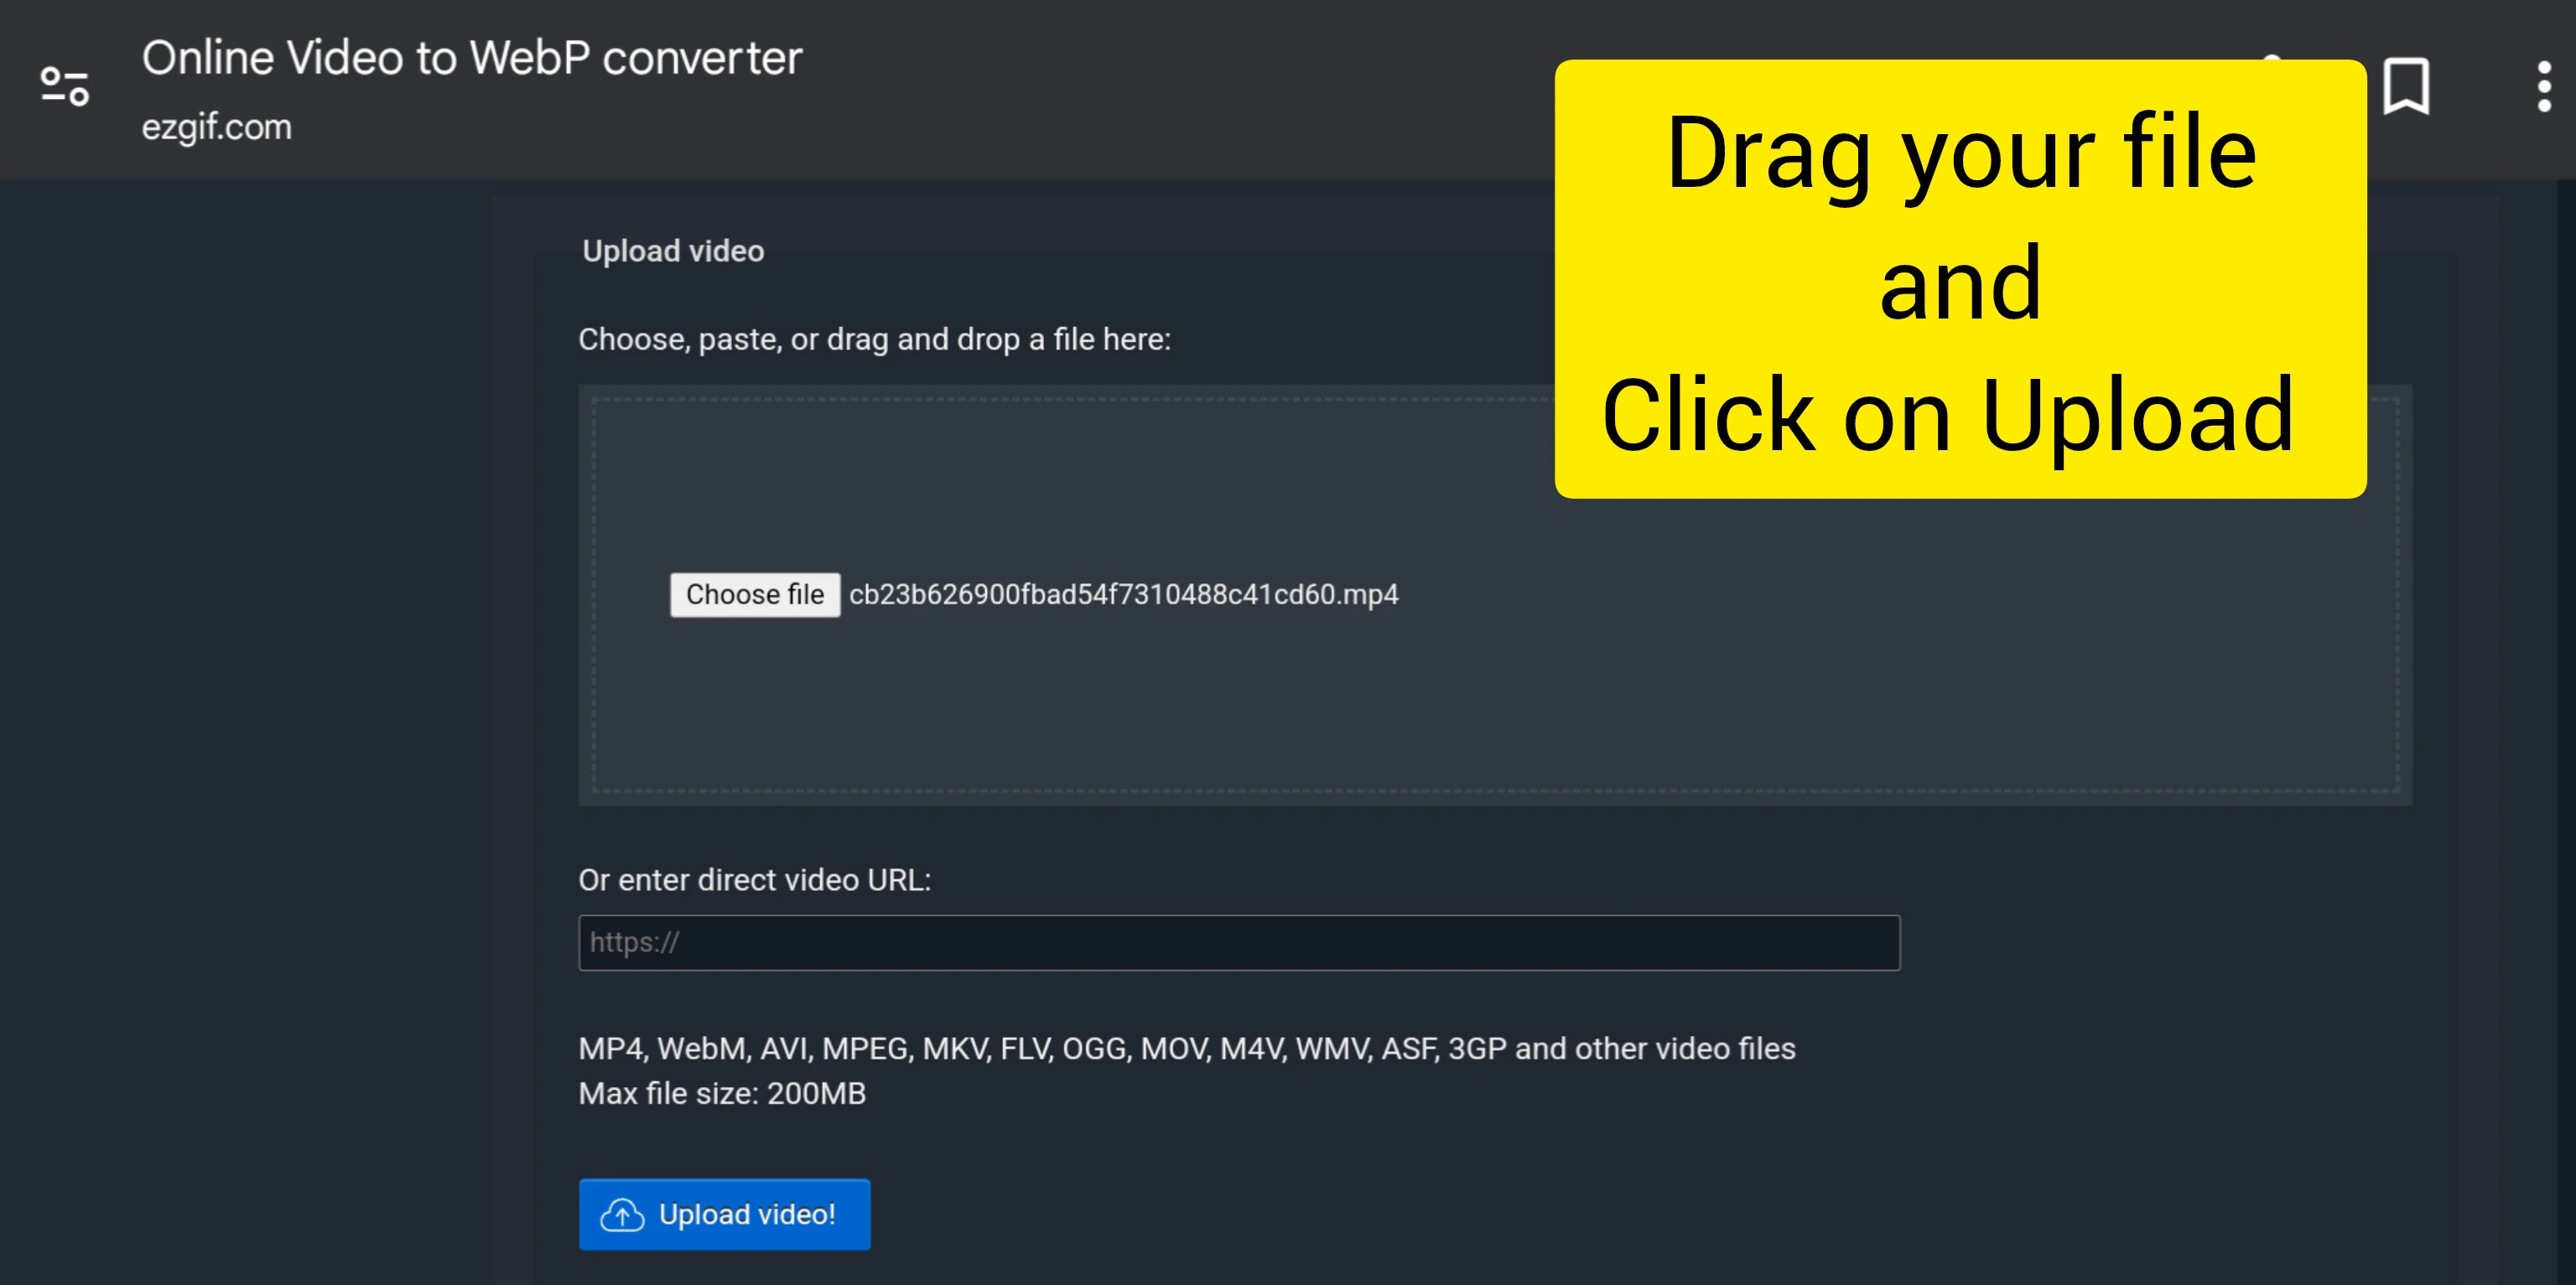
Task: Click the page's right-edge scrollbar
Action: (2565, 700)
